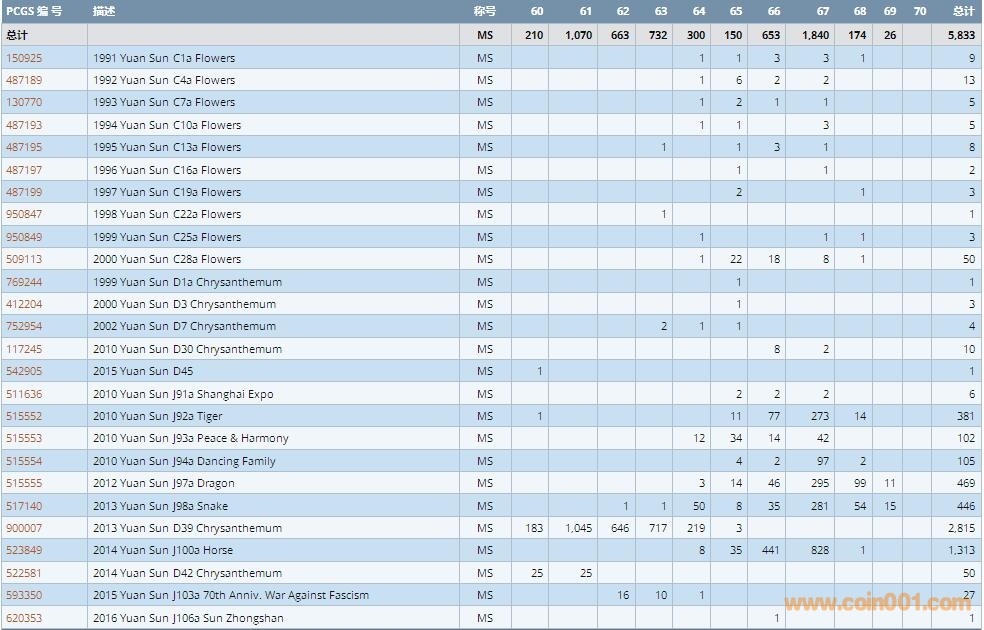Open PCGS number 900007 link
Screen dimensions: 984x630
24,528
